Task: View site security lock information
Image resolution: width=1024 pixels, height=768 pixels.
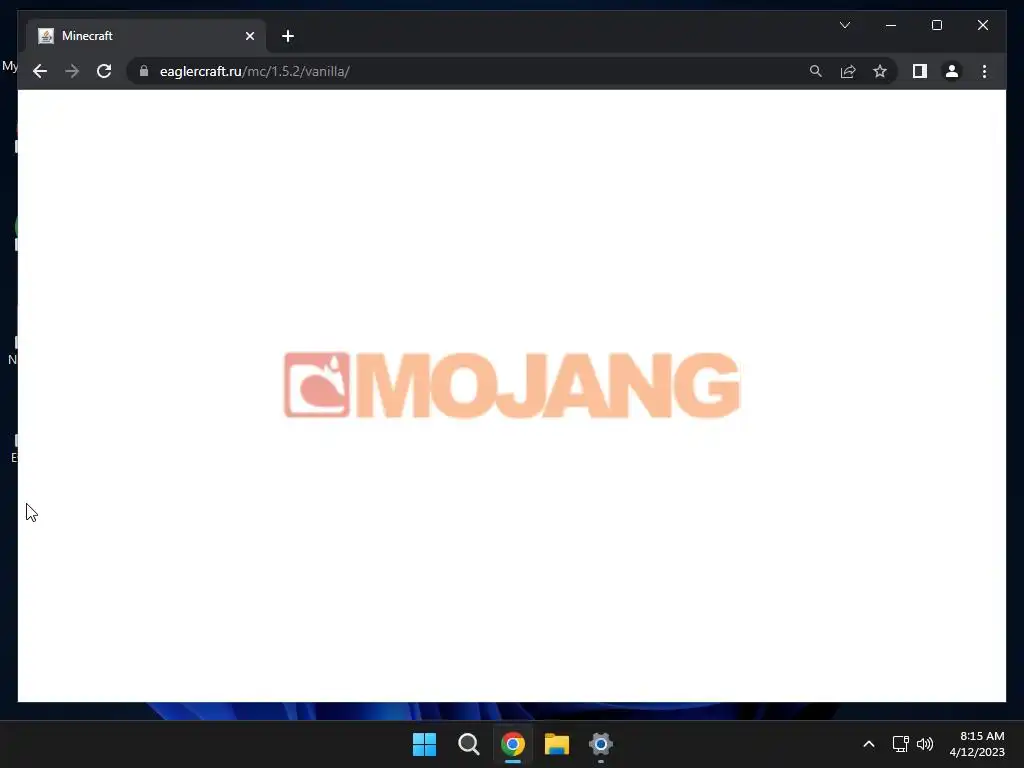Action: (144, 71)
